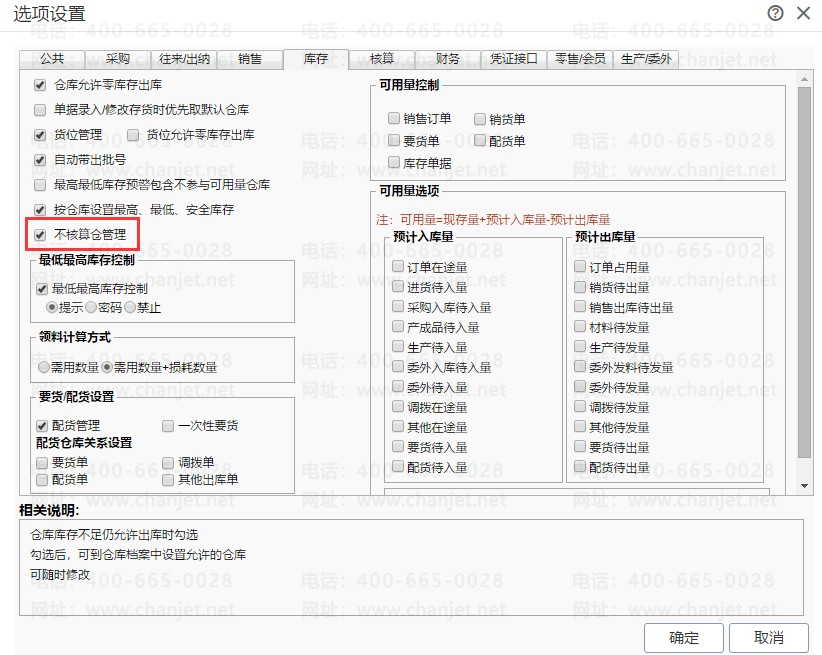822x655 pixels.
Task: Enable 销货单 in 可用量控制
Action: click(480, 119)
